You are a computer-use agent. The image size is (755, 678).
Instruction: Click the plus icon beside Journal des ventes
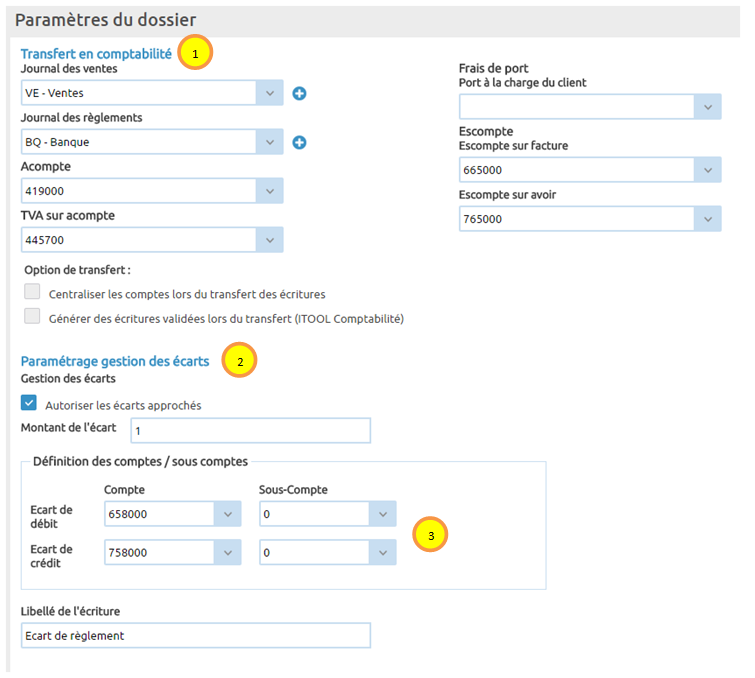click(x=299, y=93)
